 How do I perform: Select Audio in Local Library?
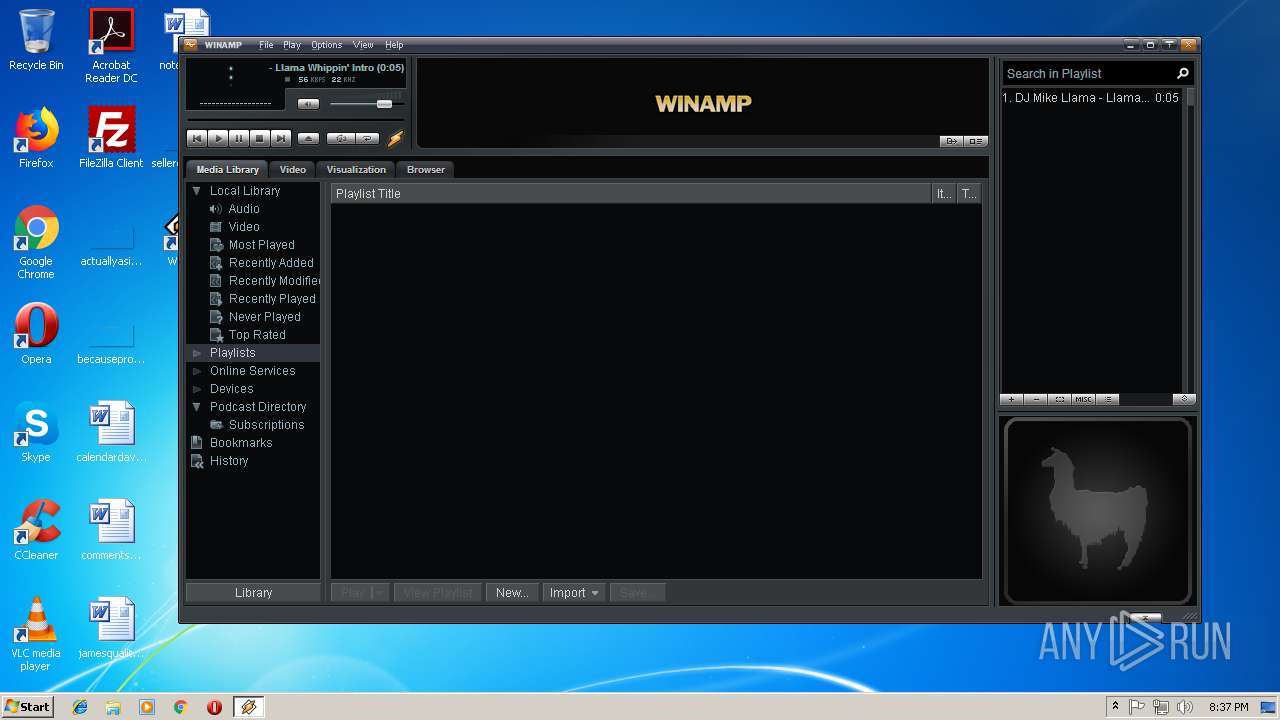244,209
